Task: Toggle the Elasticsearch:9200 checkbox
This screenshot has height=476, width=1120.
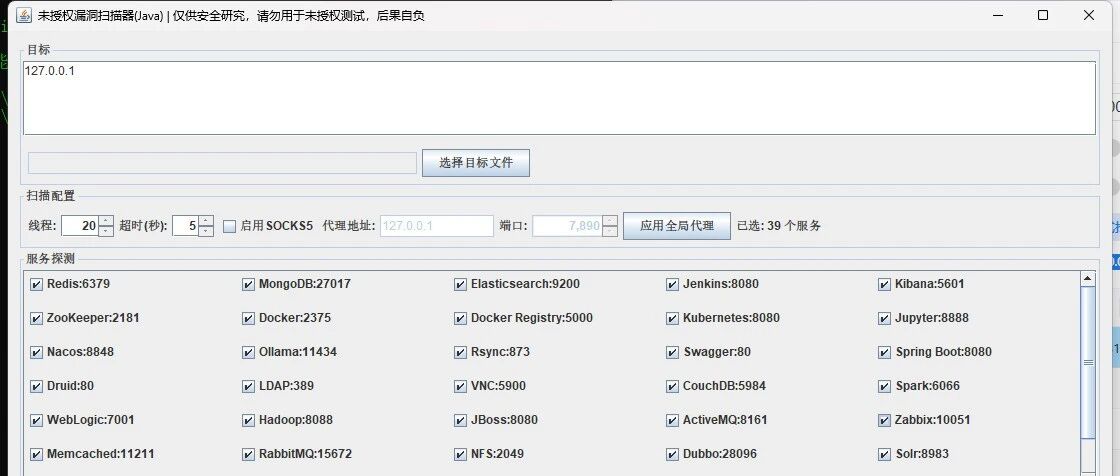Action: tap(460, 284)
